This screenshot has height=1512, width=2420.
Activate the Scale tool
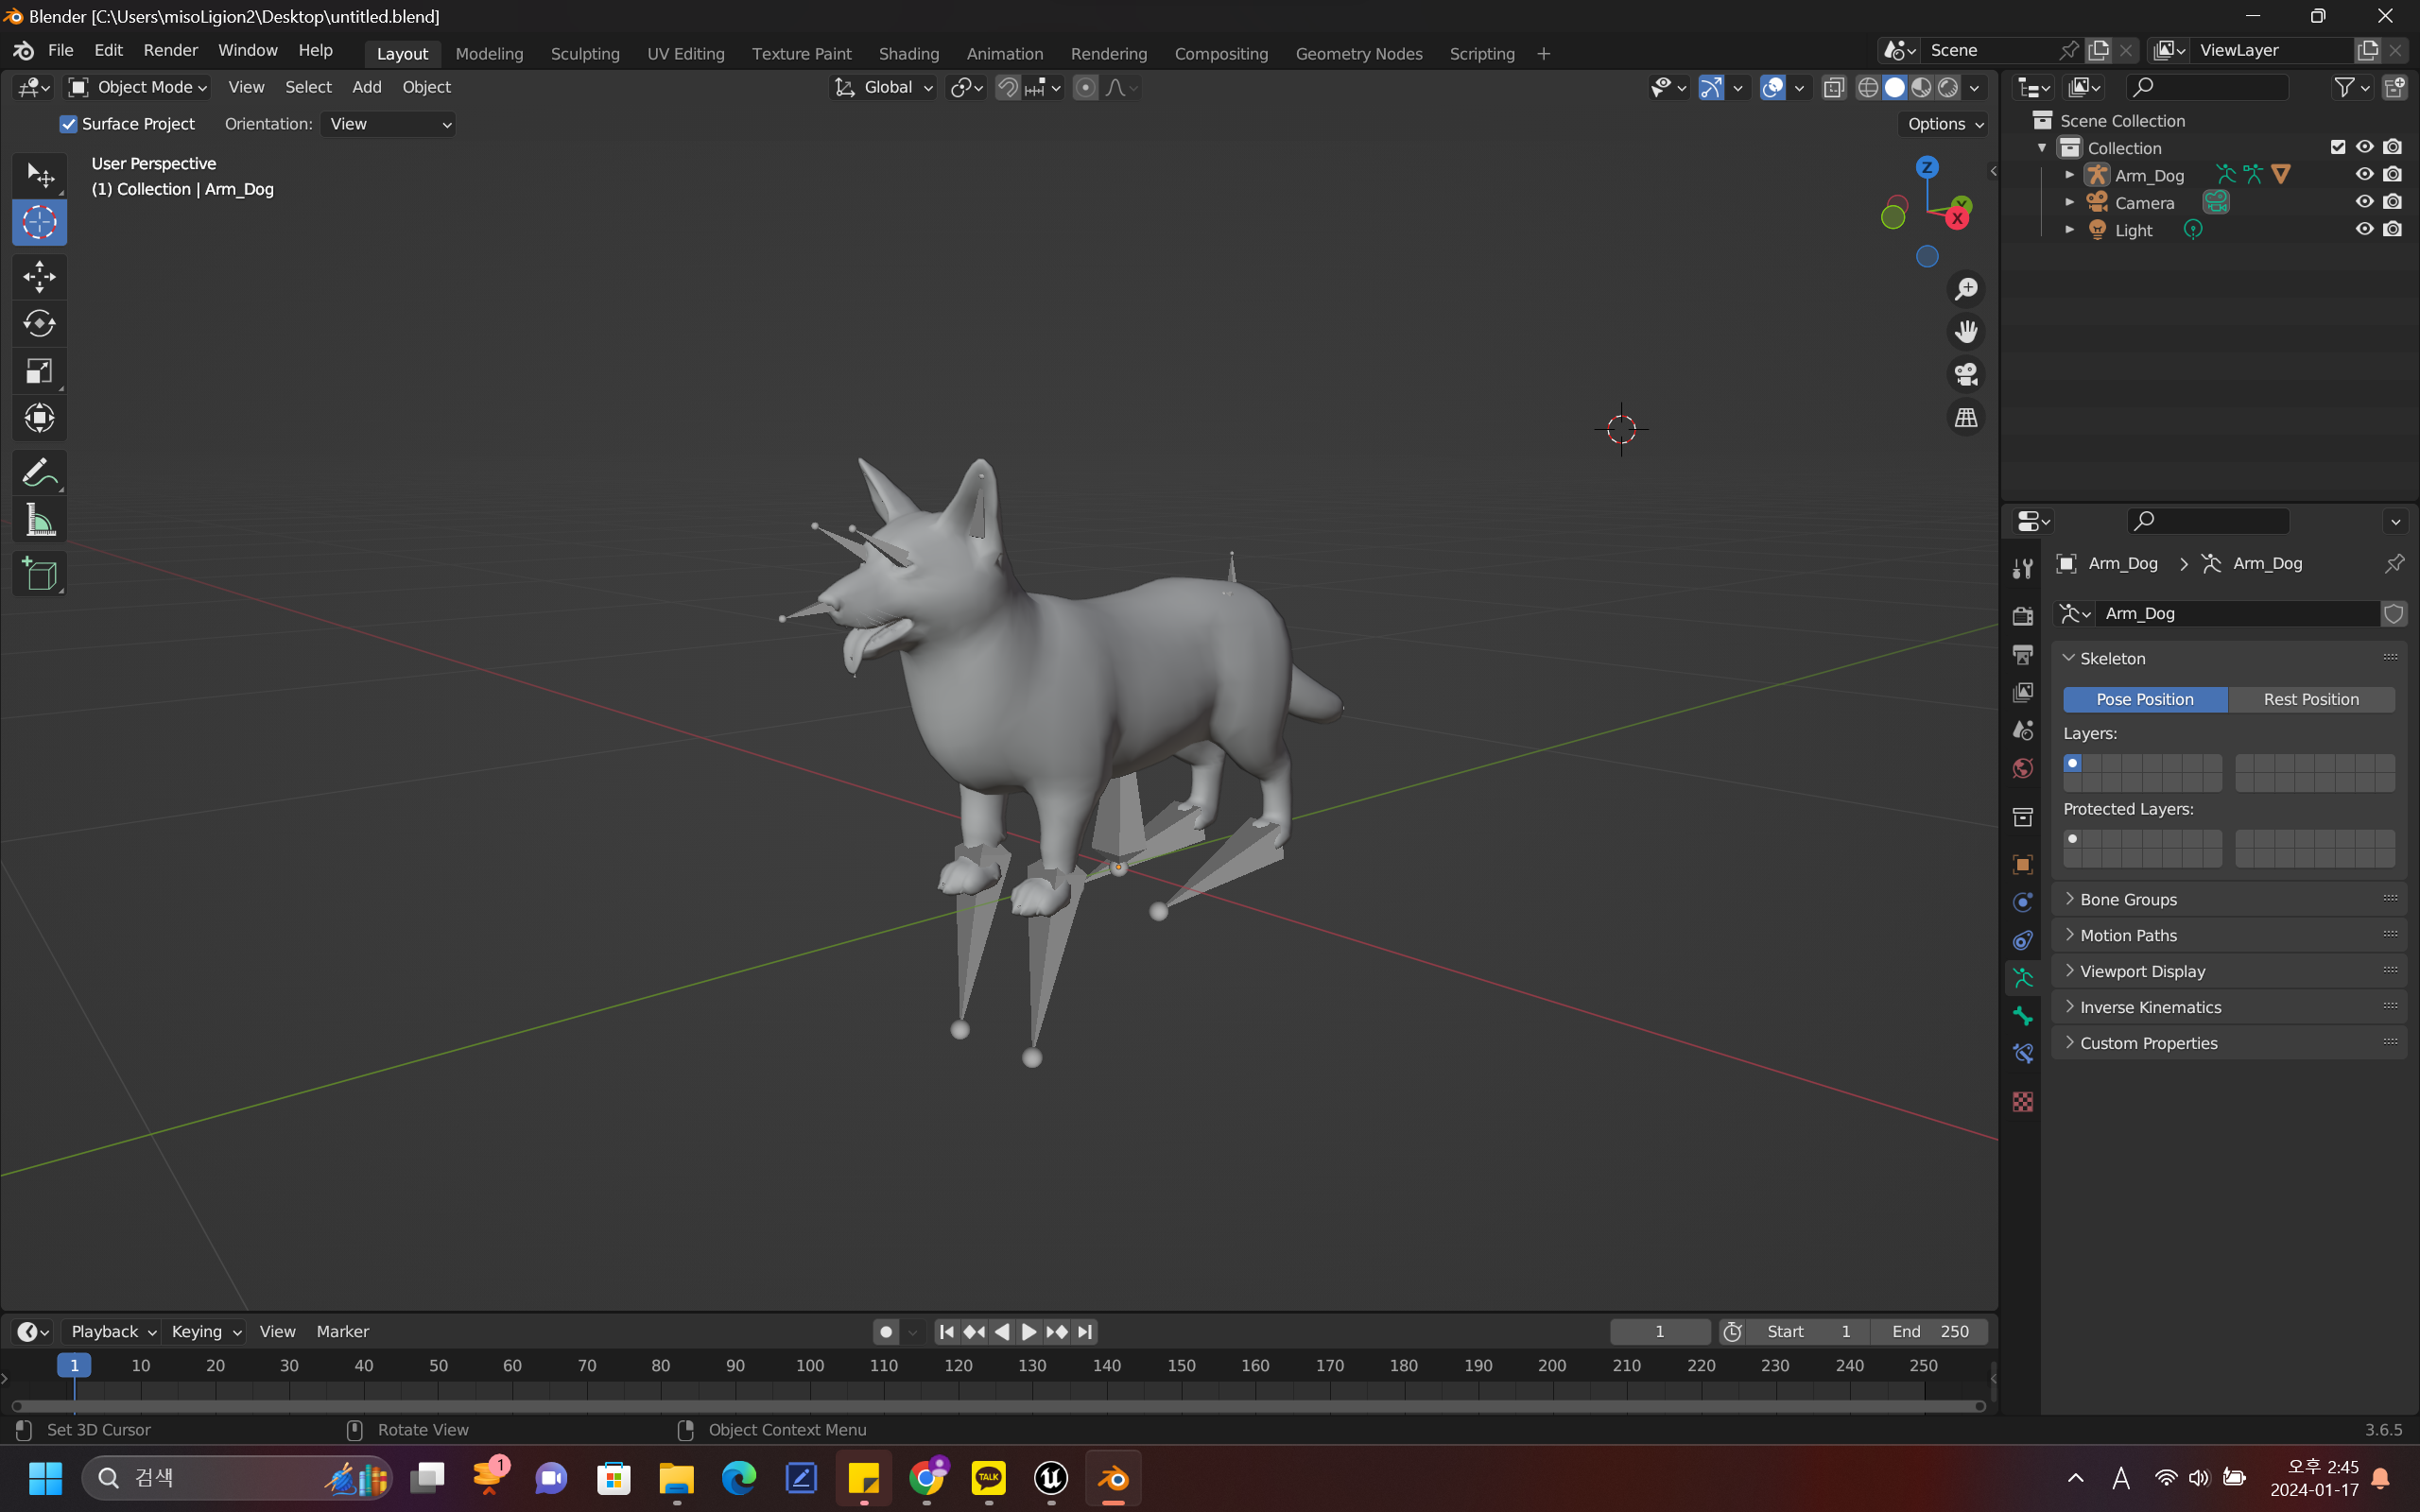coord(39,371)
